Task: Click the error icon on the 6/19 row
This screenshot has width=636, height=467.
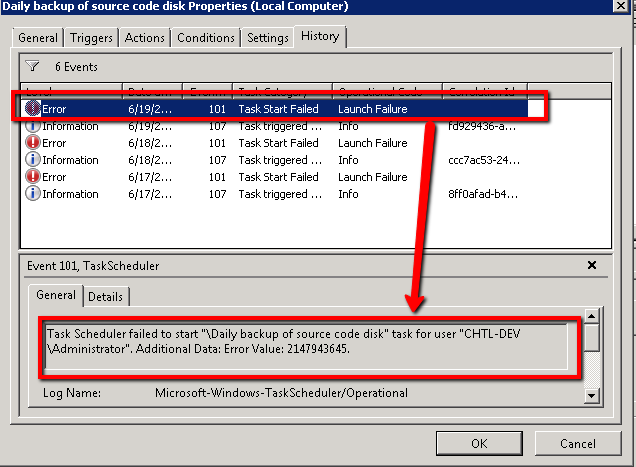Action: point(33,109)
